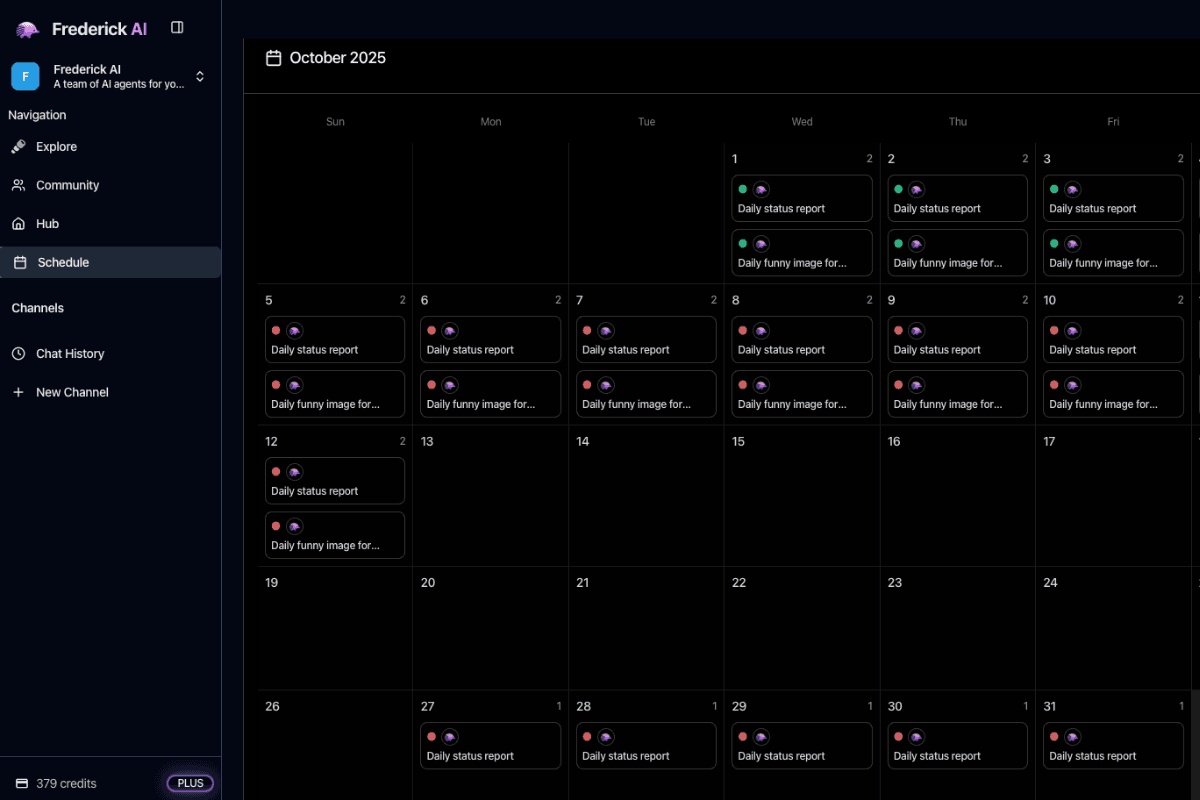The height and width of the screenshot is (800, 1200).
Task: Select the Explore flashlight icon
Action: (x=20, y=146)
